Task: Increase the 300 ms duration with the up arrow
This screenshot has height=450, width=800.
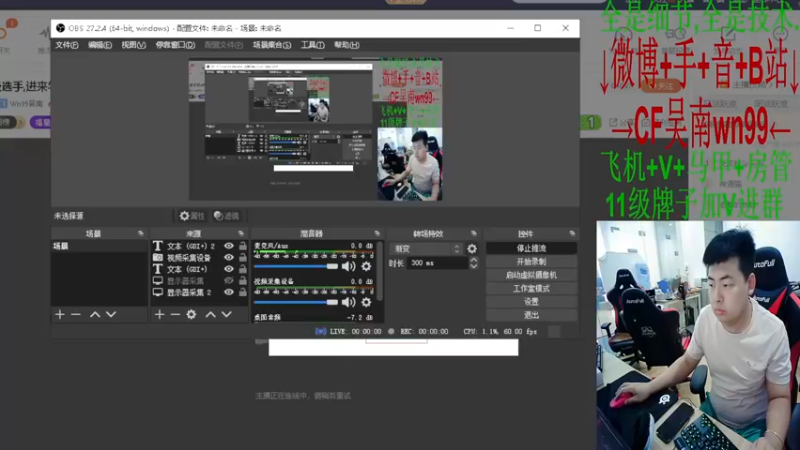Action: [473, 260]
